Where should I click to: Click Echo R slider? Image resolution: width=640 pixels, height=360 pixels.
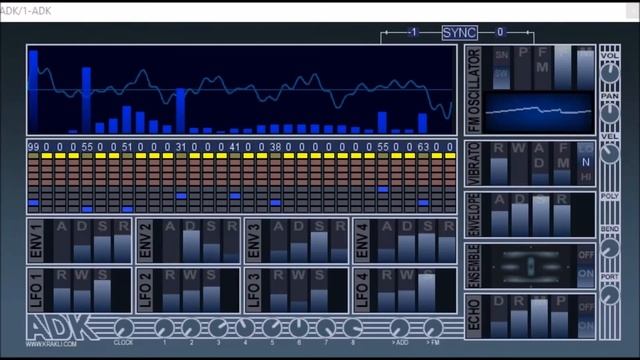(x=519, y=317)
